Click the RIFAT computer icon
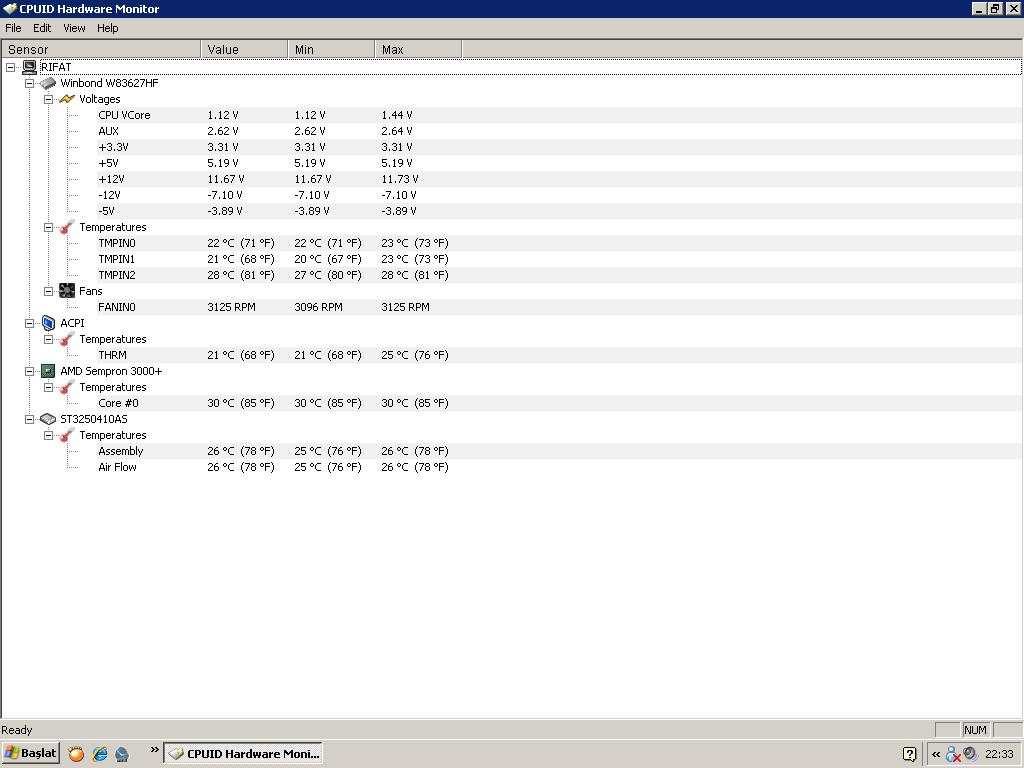The image size is (1024, 768). pyautogui.click(x=29, y=67)
